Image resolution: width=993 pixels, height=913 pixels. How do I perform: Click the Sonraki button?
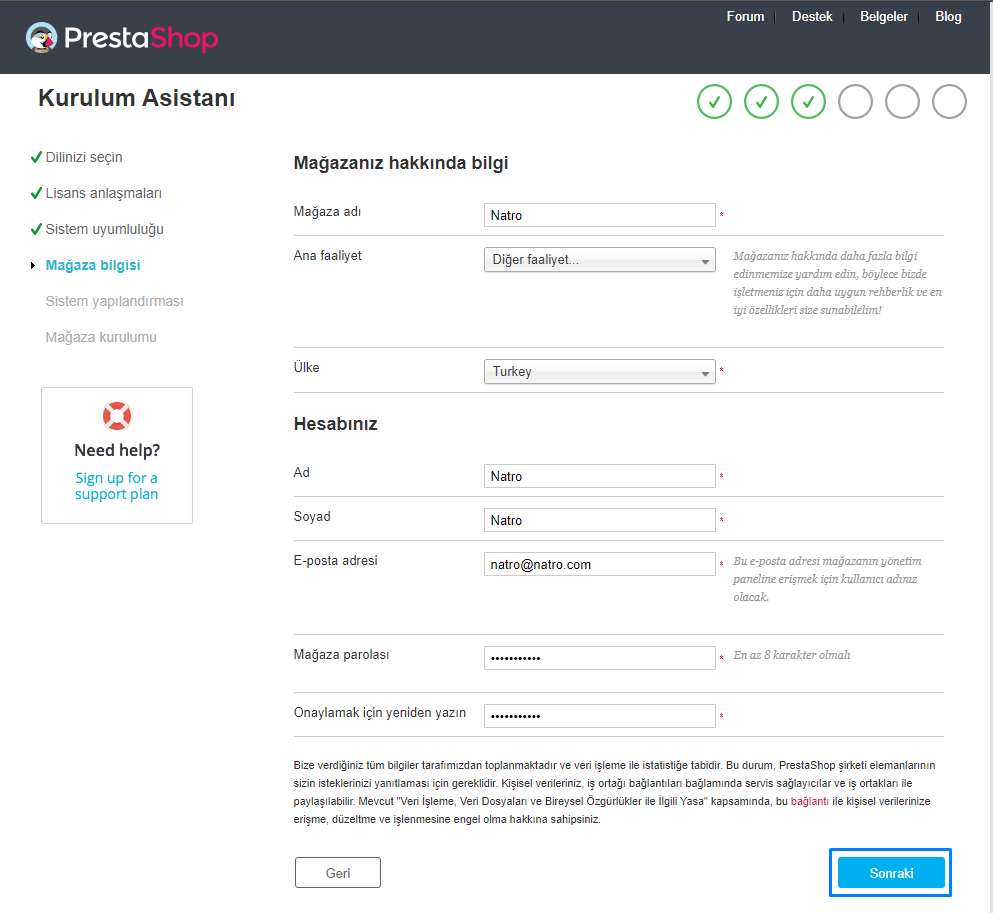(891, 873)
